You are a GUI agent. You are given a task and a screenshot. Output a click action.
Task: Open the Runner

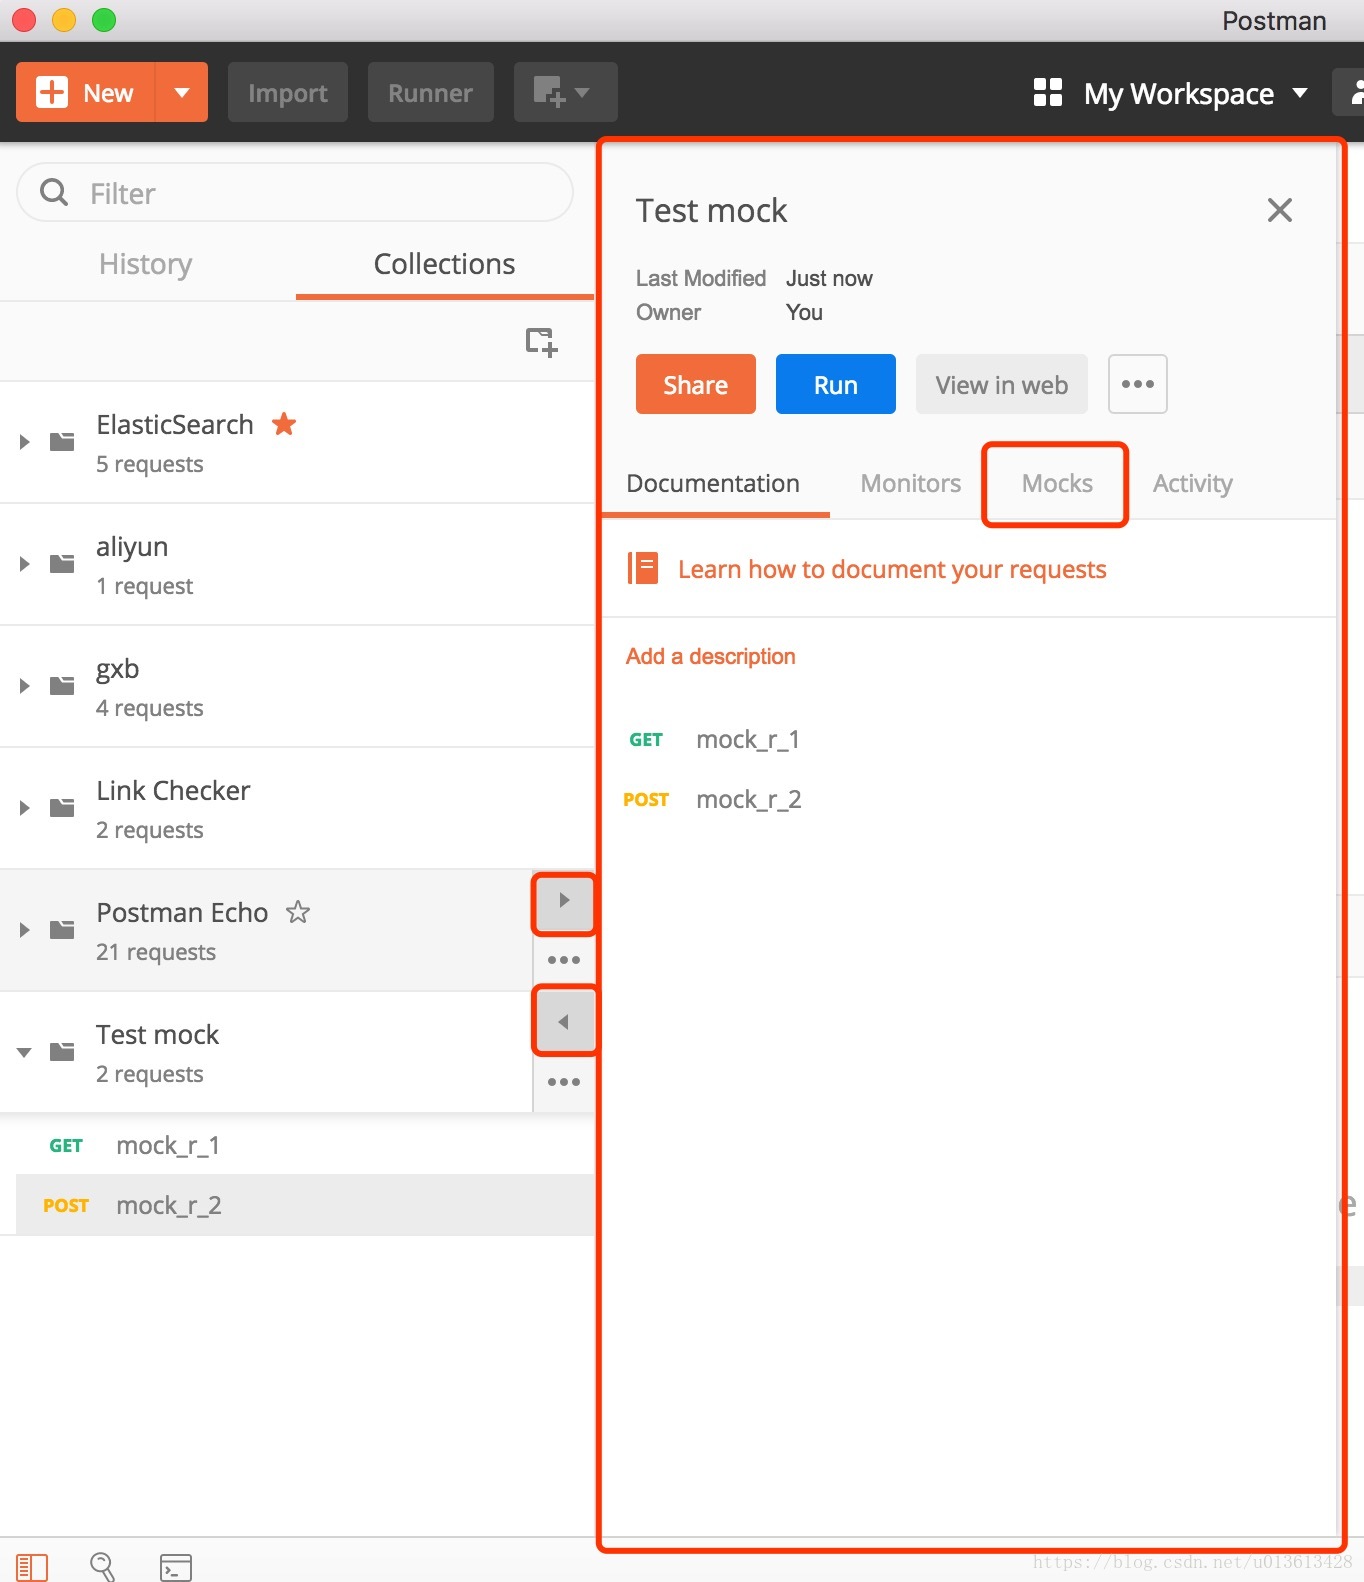[x=430, y=92]
